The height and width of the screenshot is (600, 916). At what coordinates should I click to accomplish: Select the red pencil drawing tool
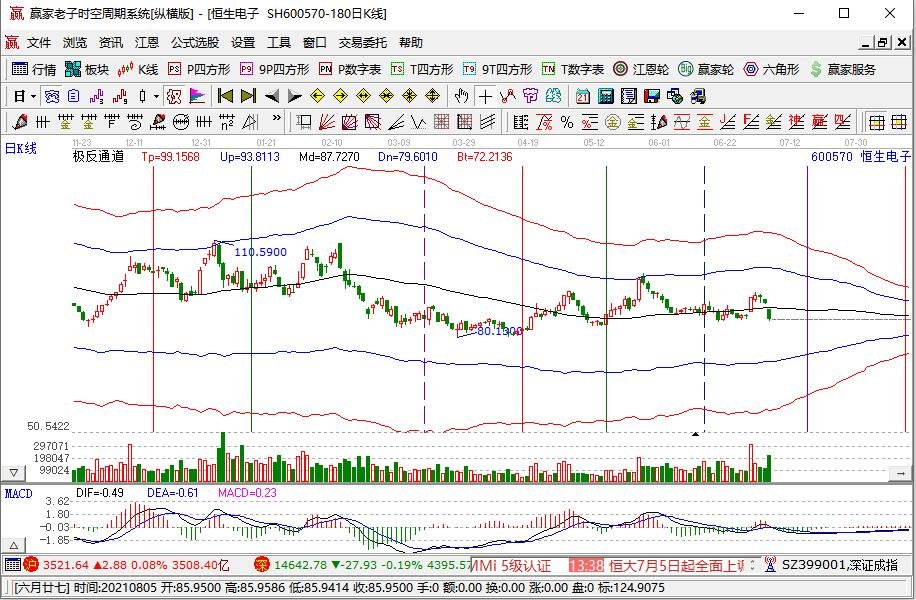tap(20, 122)
